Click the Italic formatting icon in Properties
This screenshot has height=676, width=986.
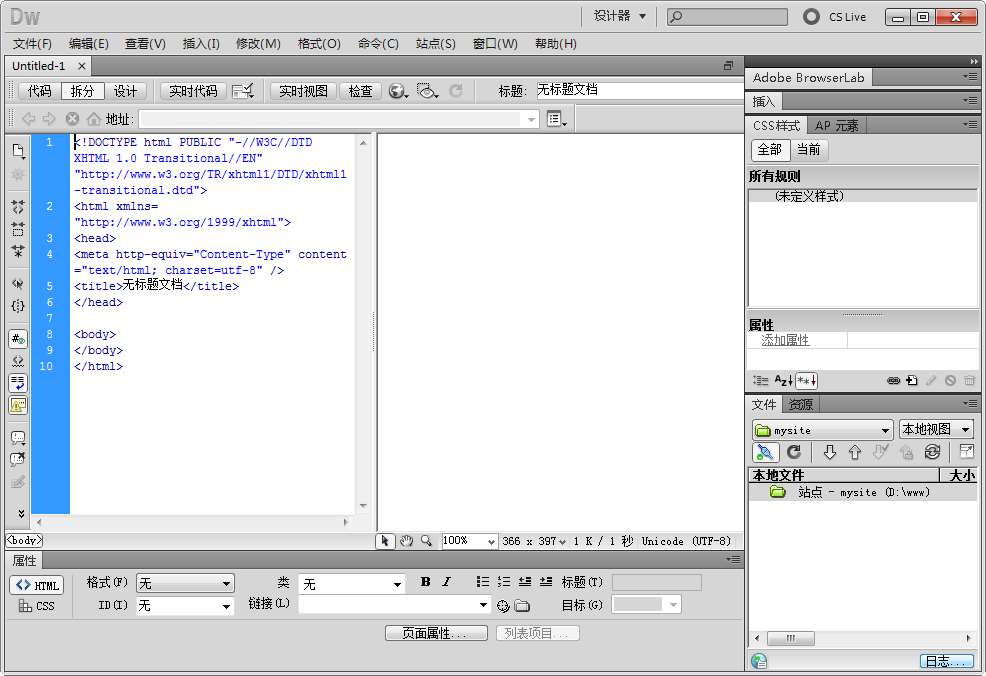tap(446, 582)
